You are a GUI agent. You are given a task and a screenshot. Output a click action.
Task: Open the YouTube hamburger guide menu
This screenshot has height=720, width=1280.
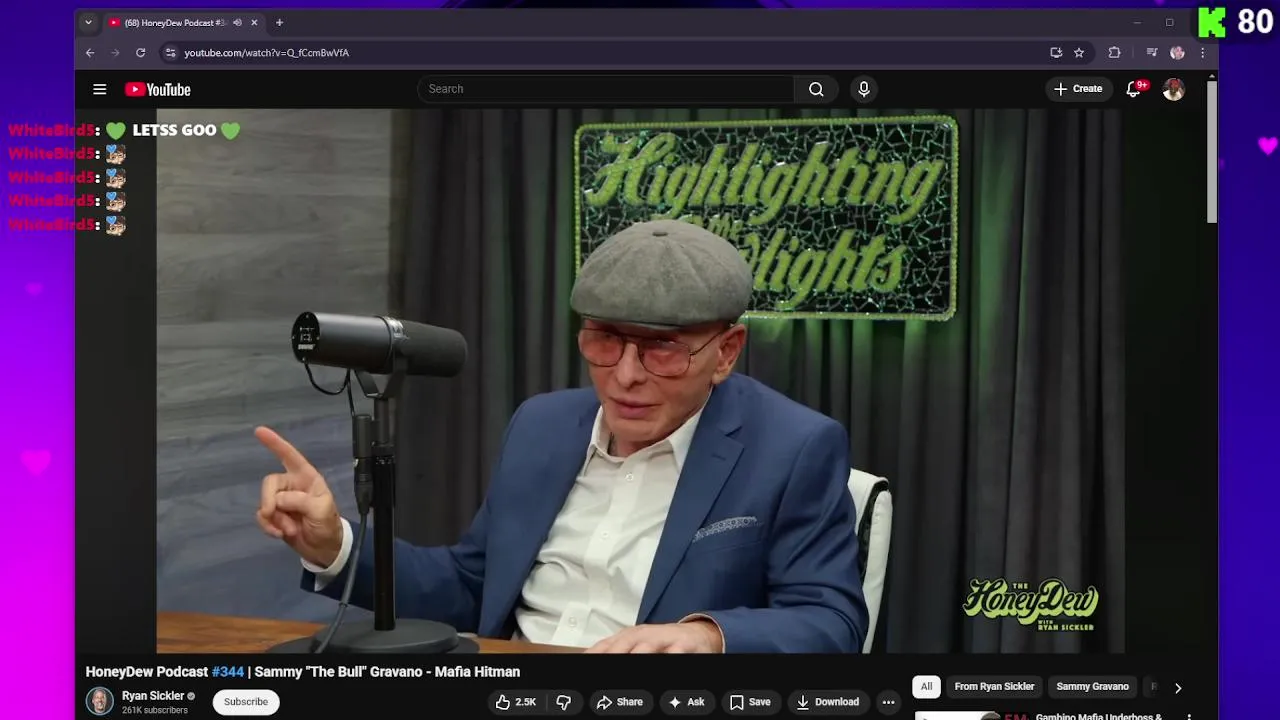pyautogui.click(x=100, y=90)
